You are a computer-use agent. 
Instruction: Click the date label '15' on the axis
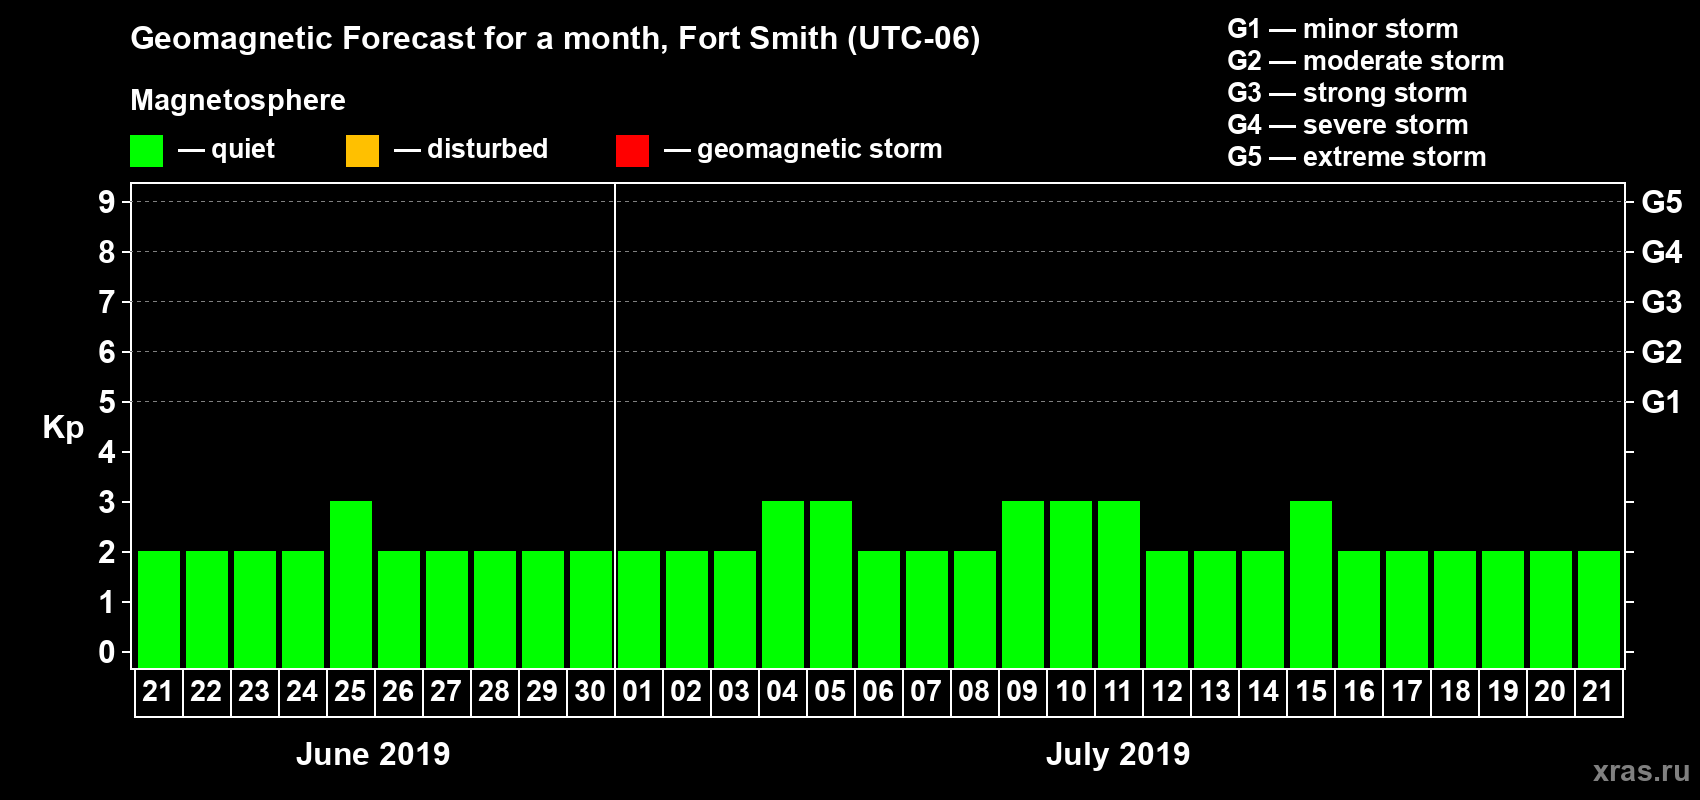tap(1310, 691)
